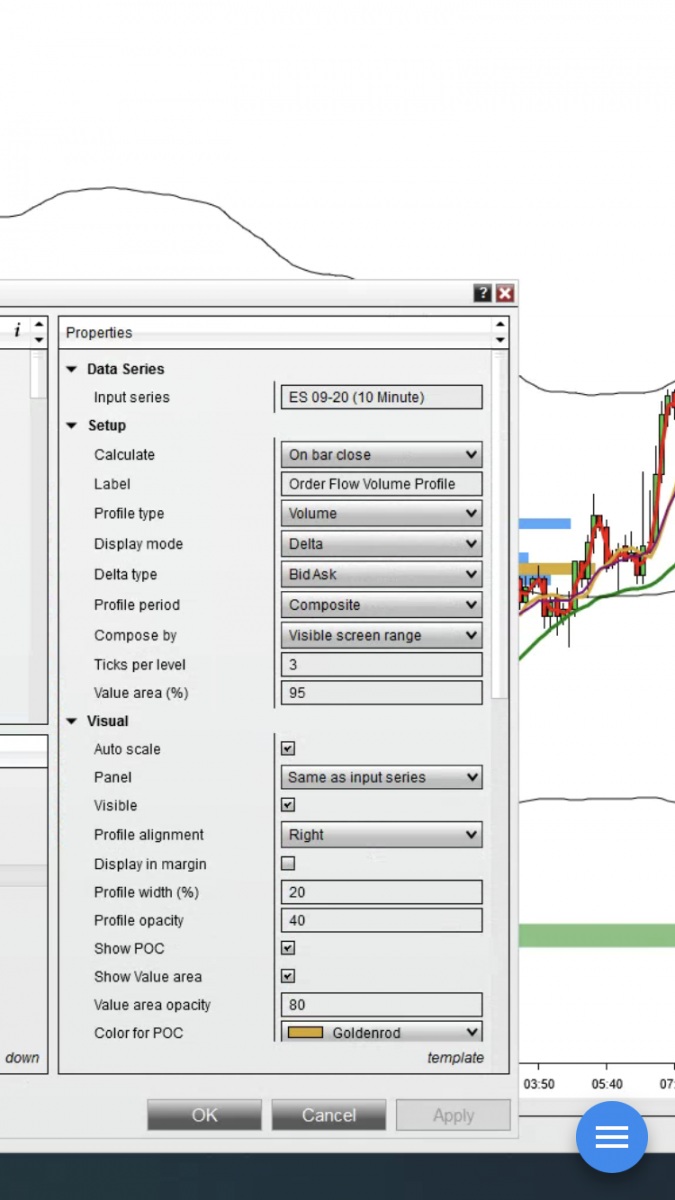Viewport: 675px width, 1200px height.
Task: Close the indicator properties dialog
Action: (505, 293)
